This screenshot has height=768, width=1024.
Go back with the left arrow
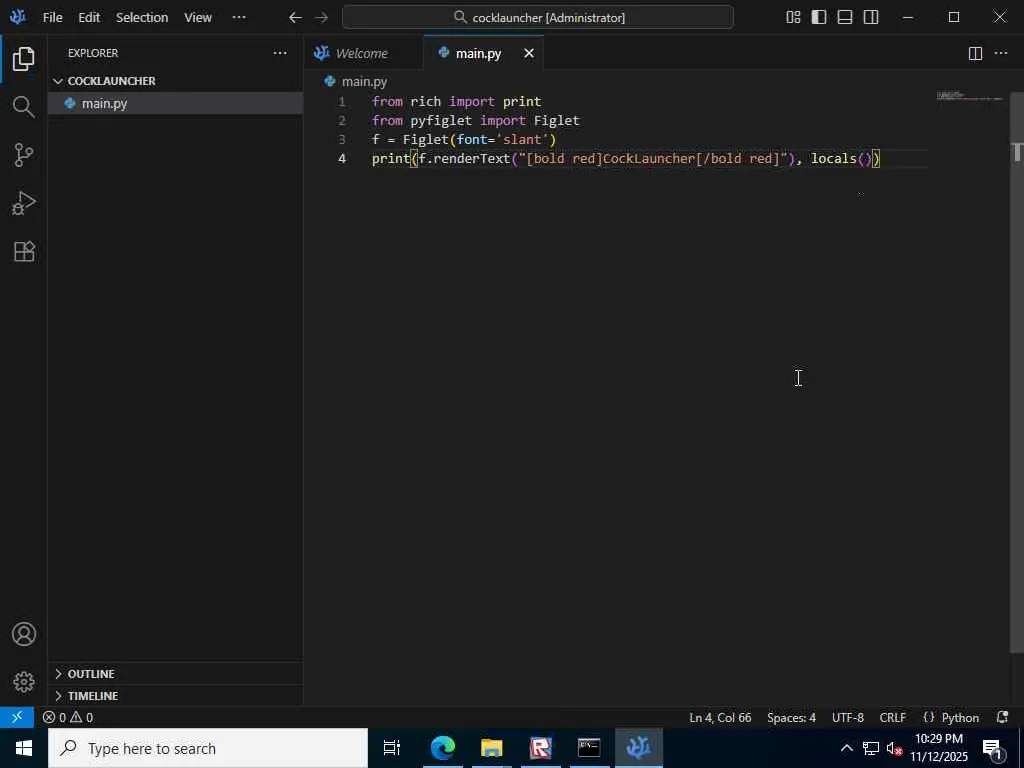pos(295,18)
